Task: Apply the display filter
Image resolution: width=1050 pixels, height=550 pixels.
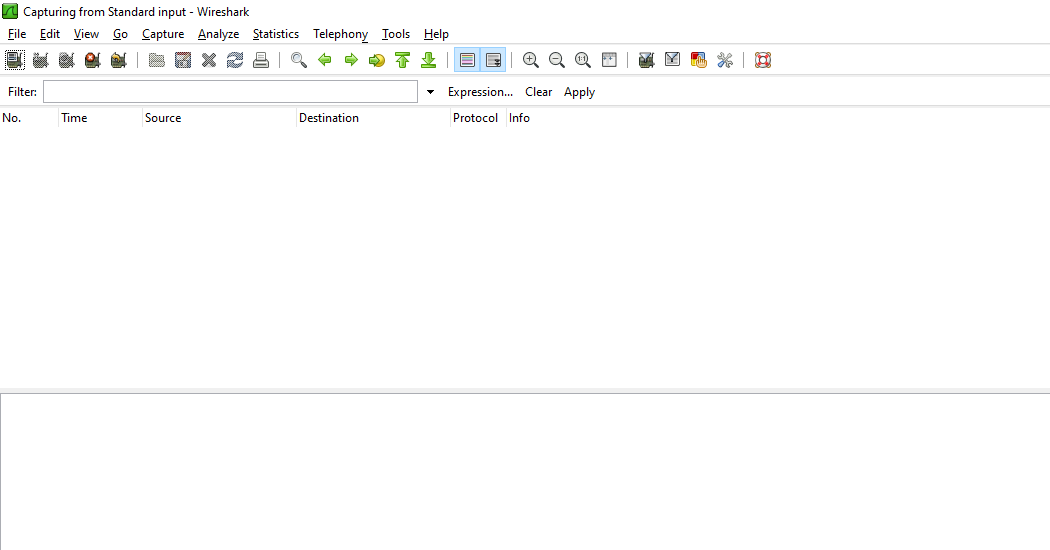Action: [x=579, y=92]
